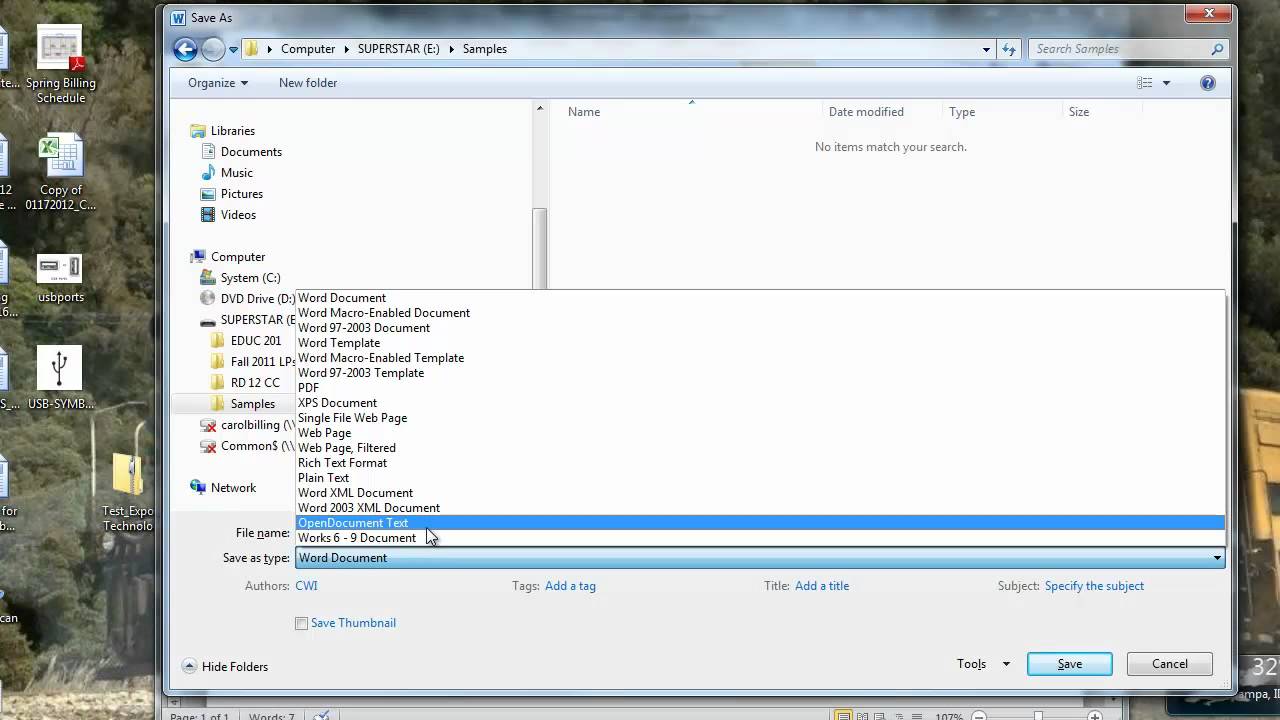Click Add a title link
This screenshot has width=1280, height=720.
coord(822,586)
